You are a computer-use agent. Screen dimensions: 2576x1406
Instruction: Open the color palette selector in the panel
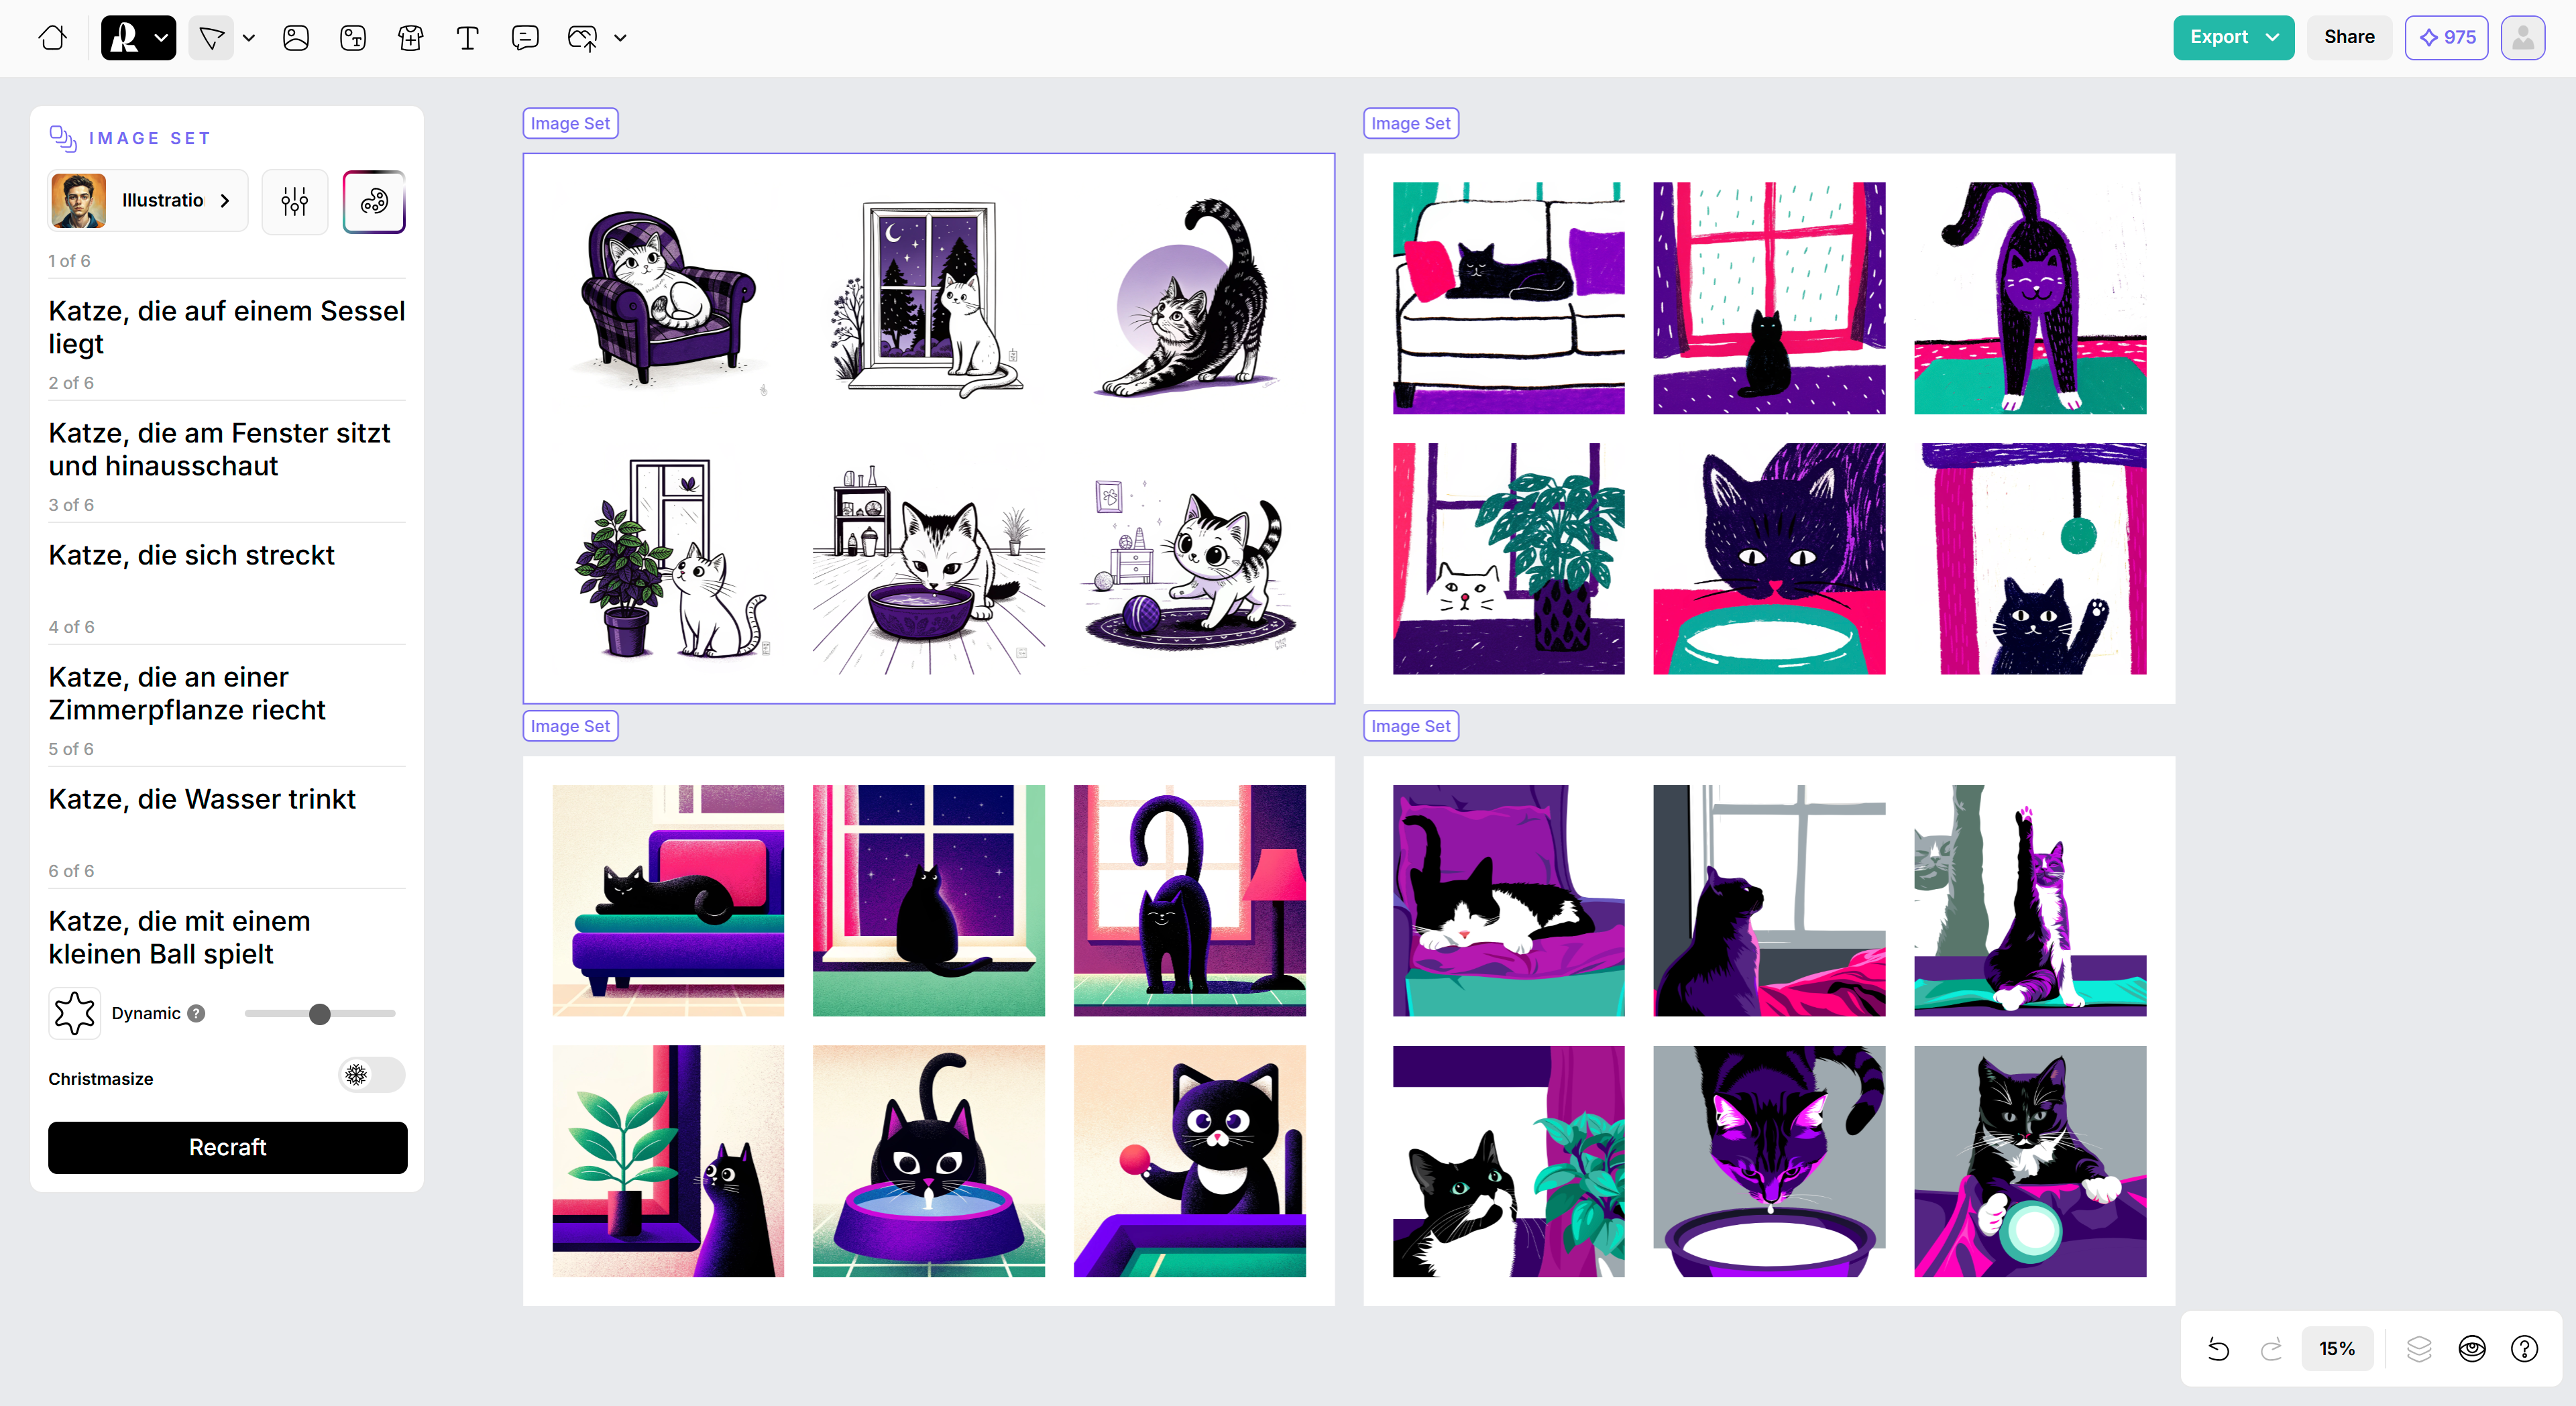coord(373,201)
